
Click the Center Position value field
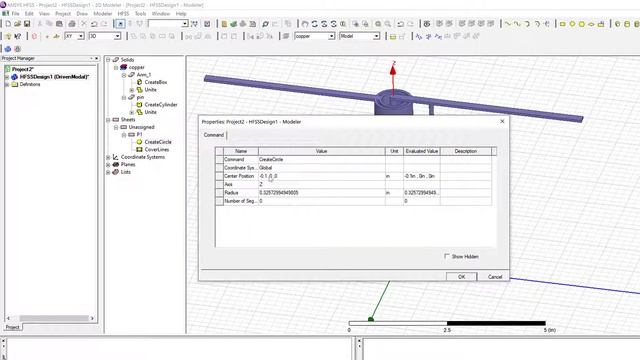322,176
